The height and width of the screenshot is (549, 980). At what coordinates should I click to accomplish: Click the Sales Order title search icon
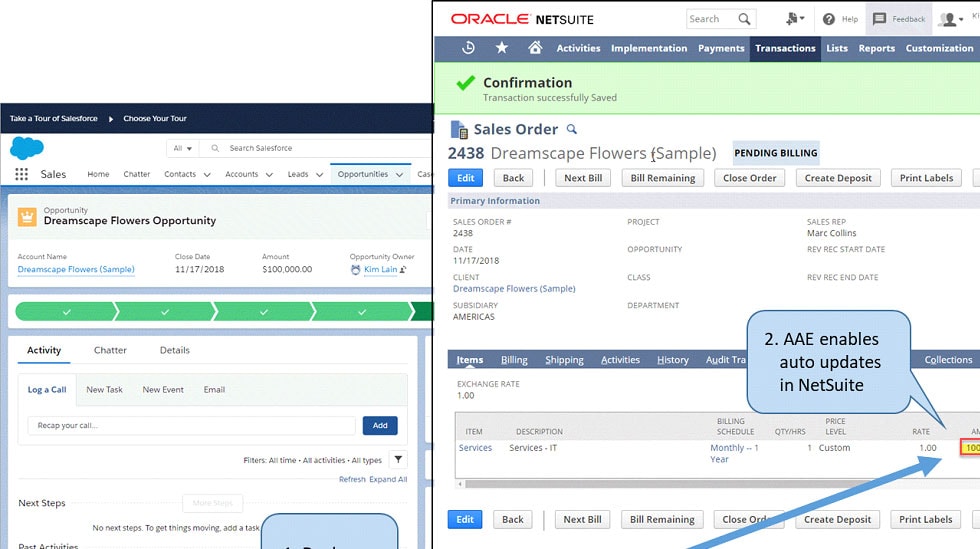click(572, 129)
